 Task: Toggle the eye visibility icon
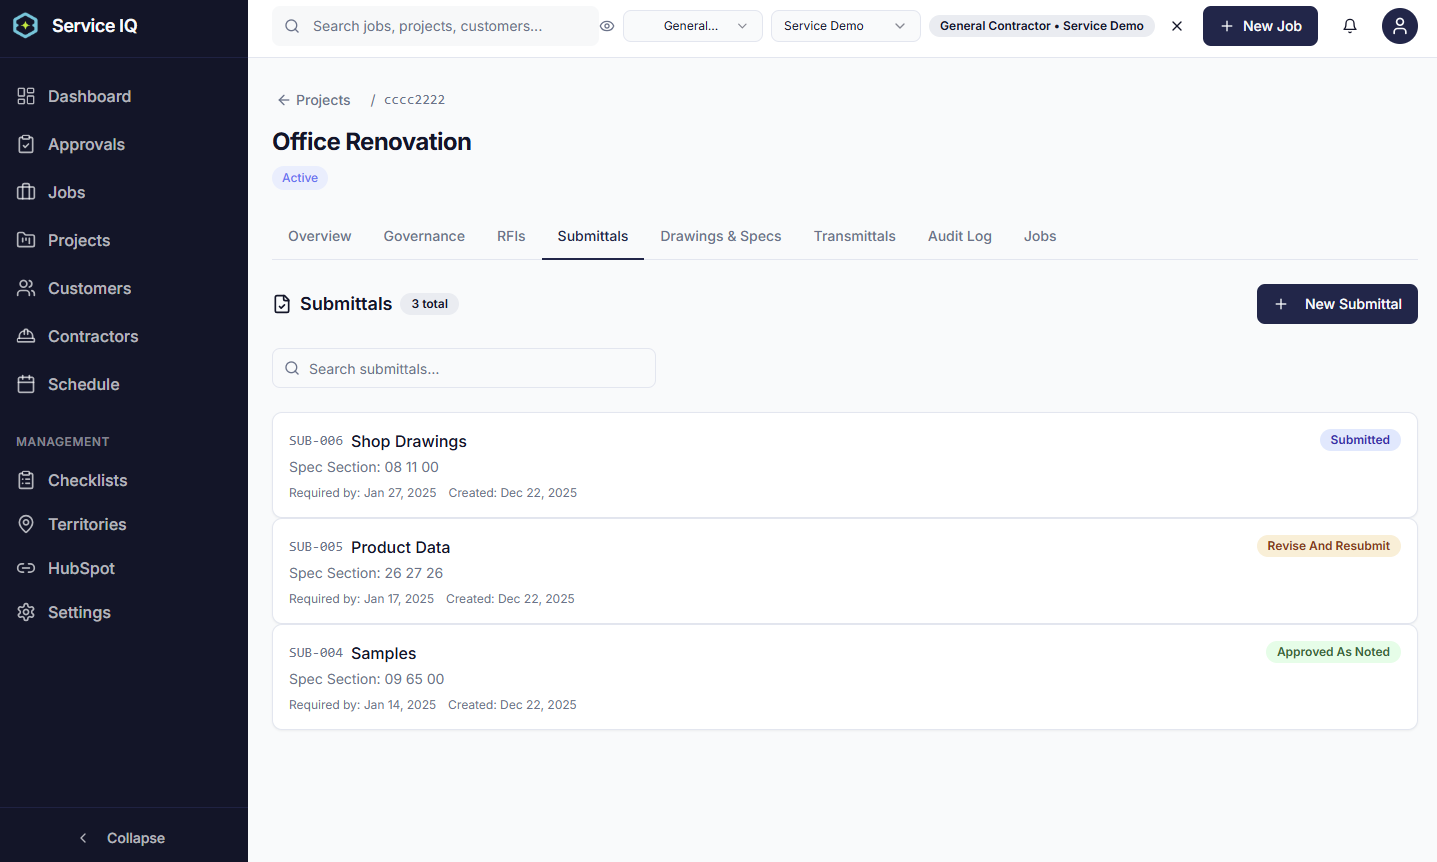pos(607,26)
